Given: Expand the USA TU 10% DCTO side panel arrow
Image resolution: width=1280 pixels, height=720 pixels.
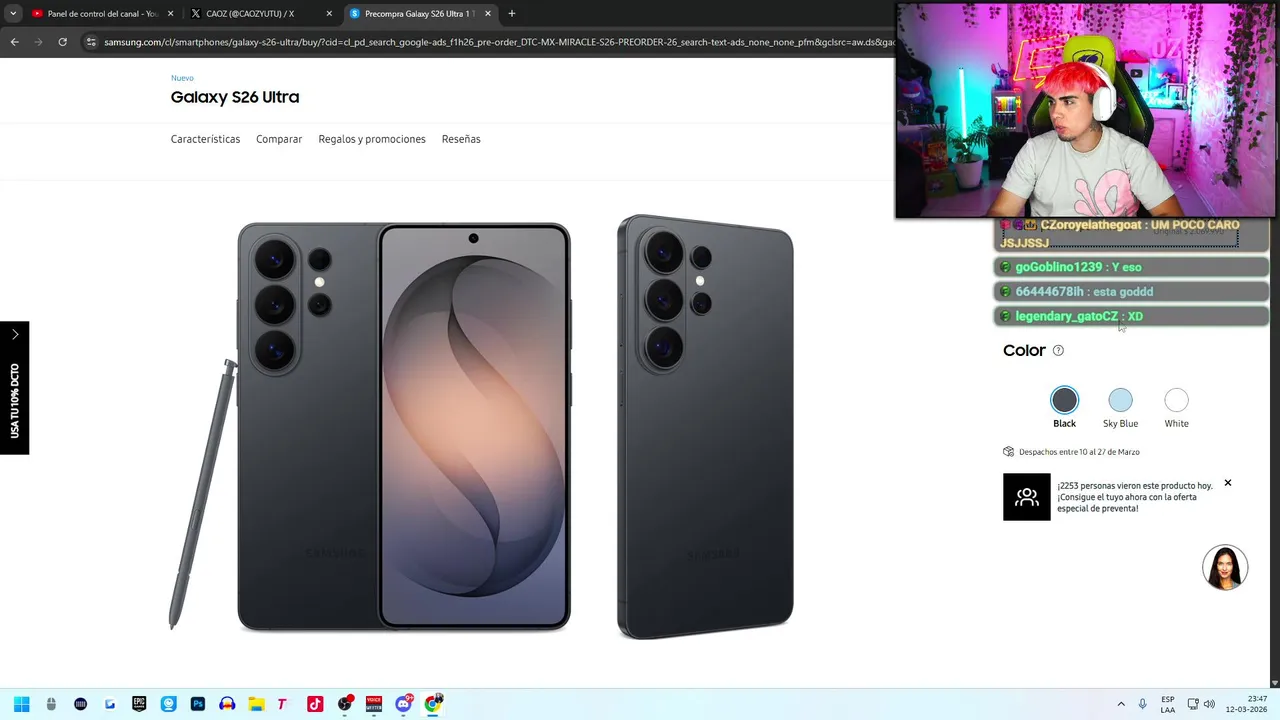Looking at the screenshot, I should coord(14,334).
